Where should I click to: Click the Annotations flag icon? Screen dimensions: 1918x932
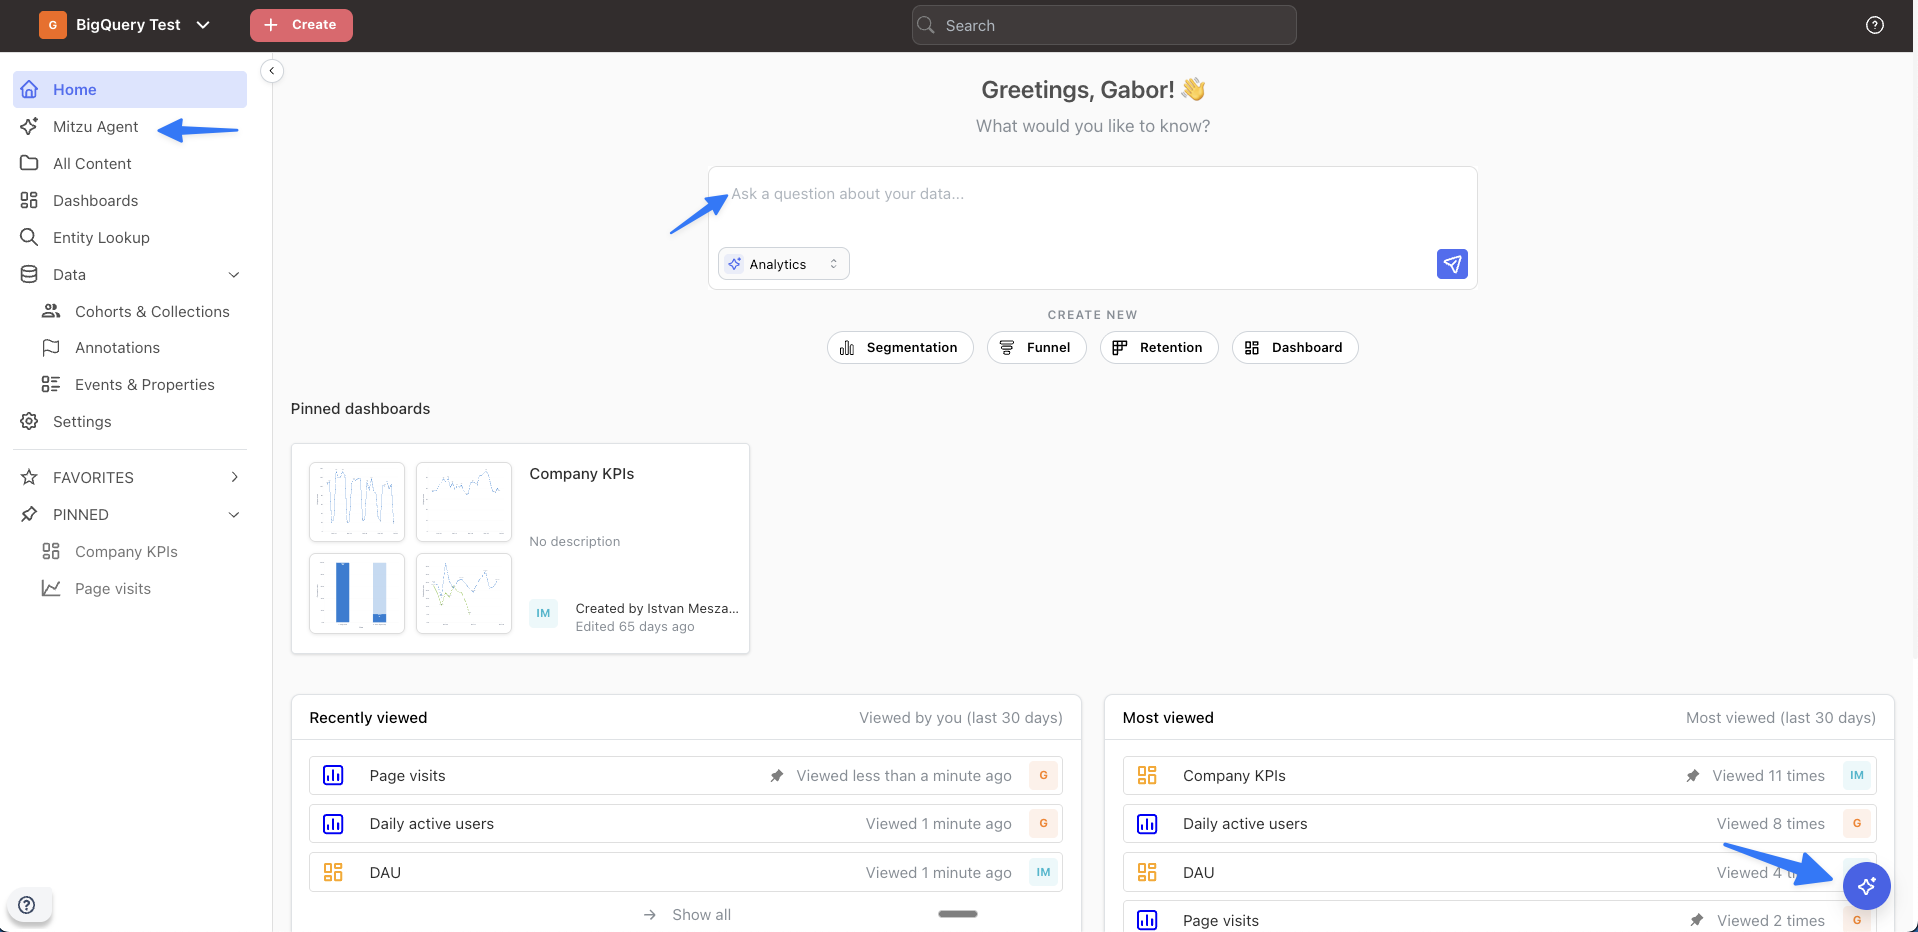[51, 348]
